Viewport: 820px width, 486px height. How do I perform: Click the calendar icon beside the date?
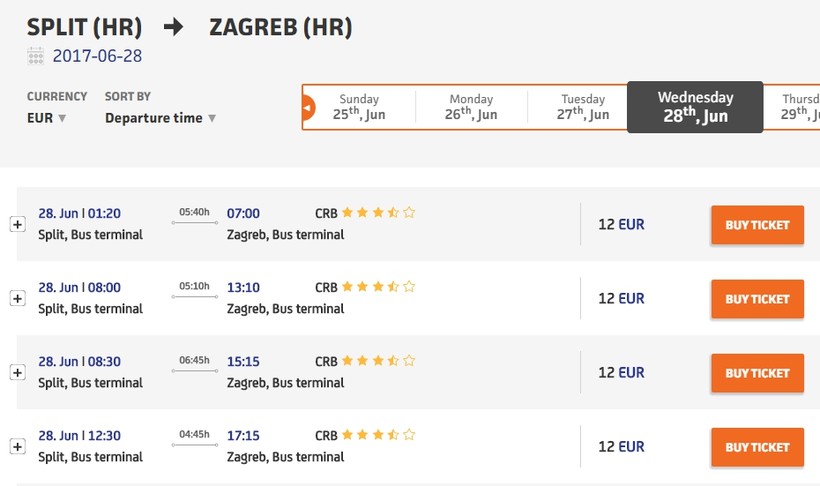[x=36, y=56]
